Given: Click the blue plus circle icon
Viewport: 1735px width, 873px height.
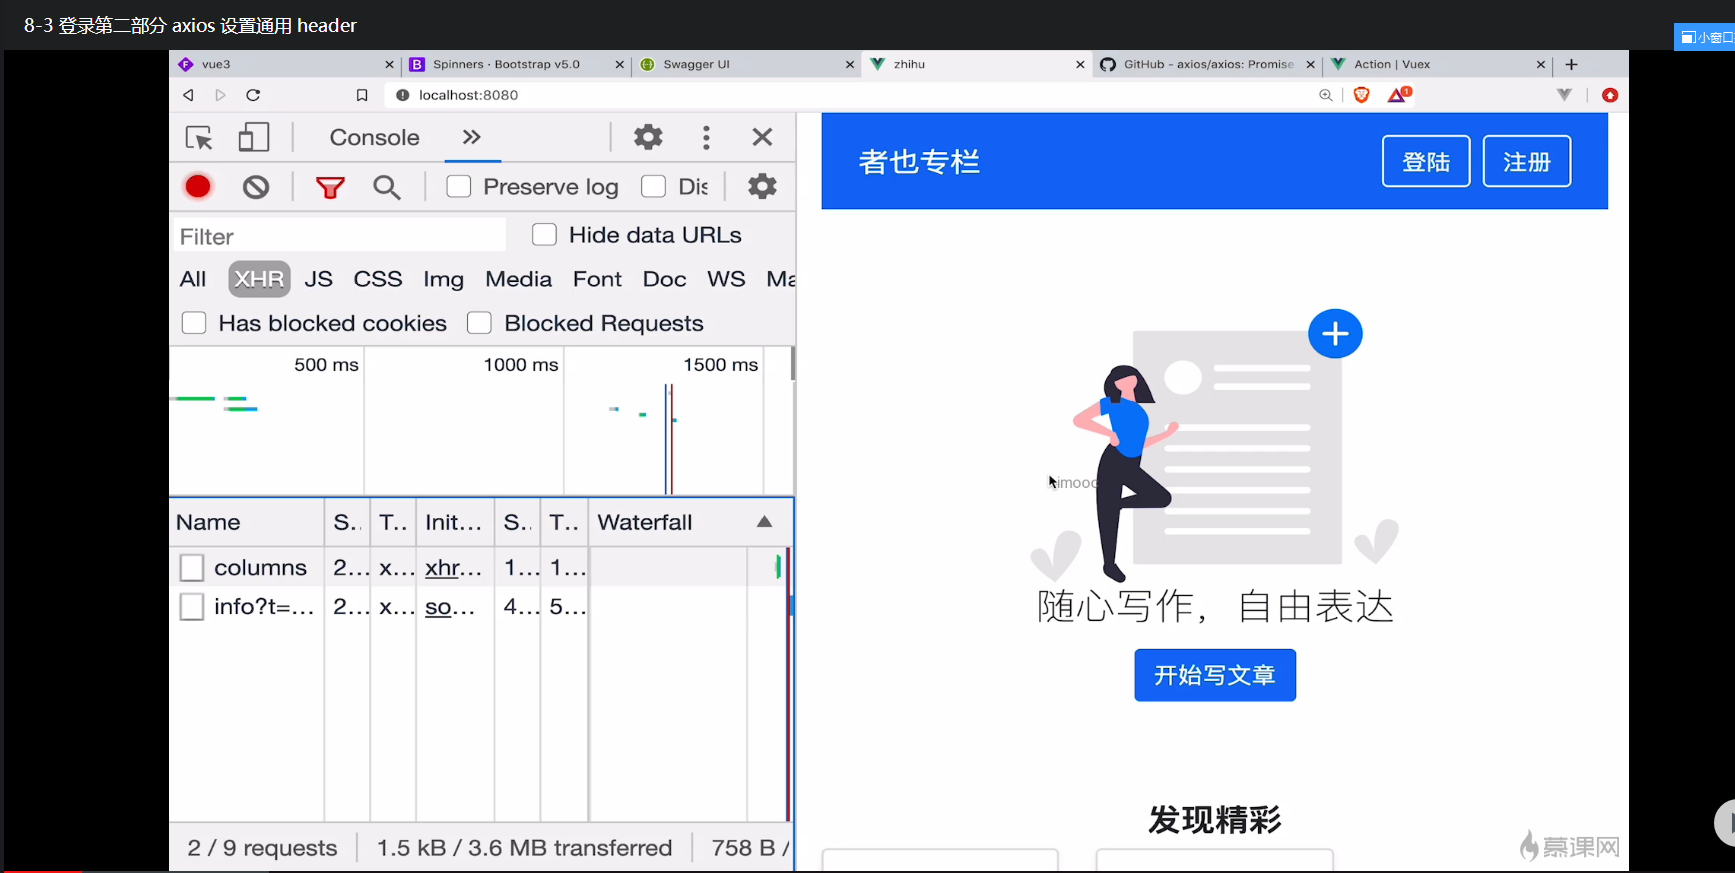Looking at the screenshot, I should (1335, 334).
